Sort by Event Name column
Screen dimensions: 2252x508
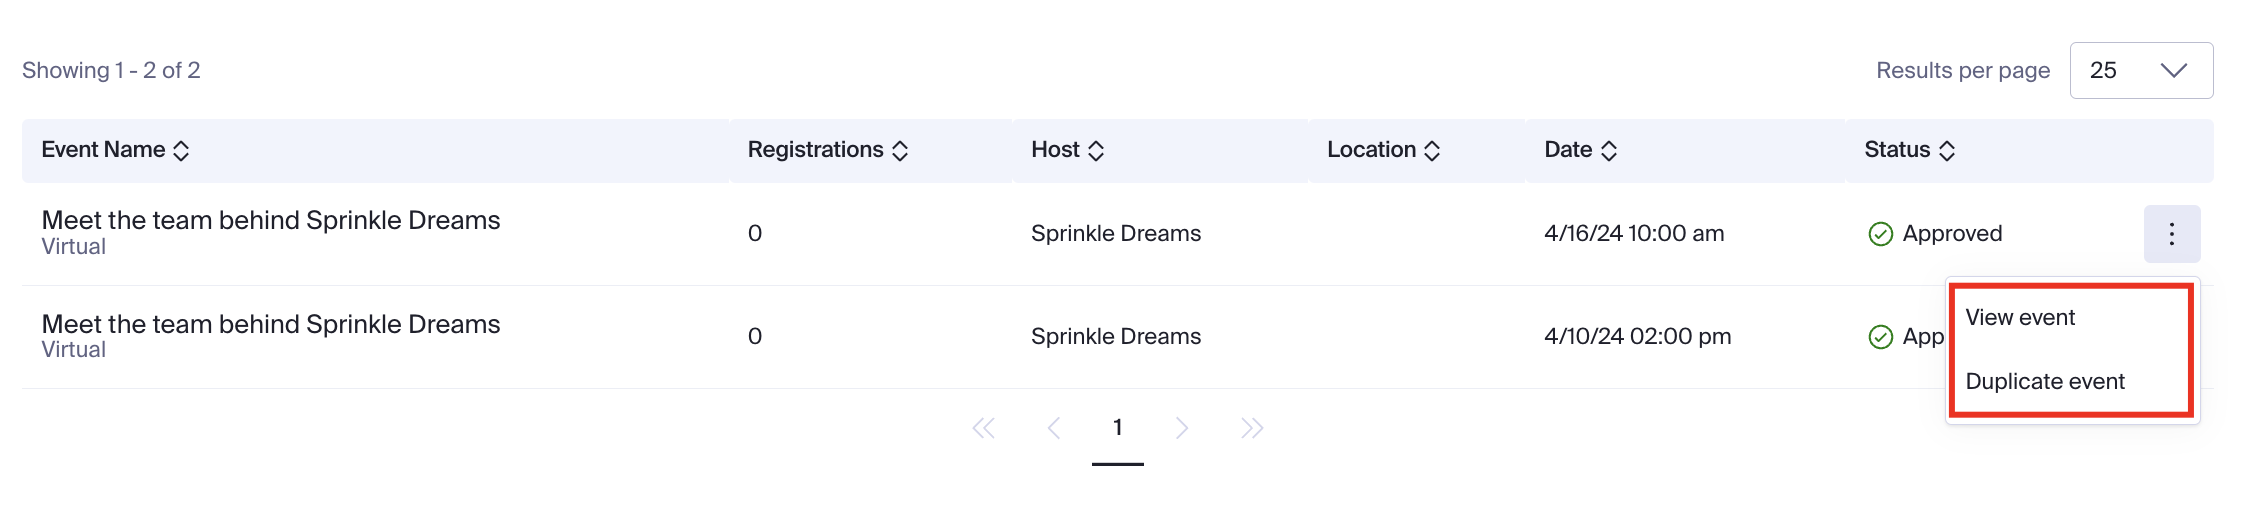coord(181,151)
